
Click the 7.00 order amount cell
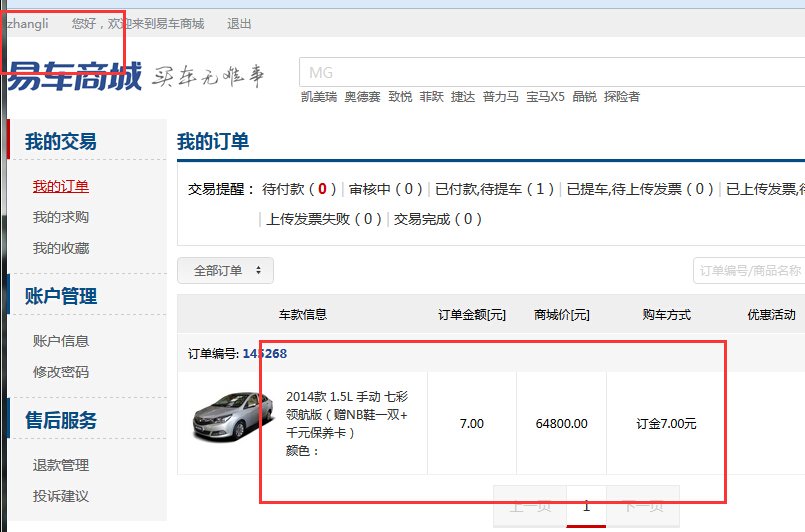coord(471,424)
